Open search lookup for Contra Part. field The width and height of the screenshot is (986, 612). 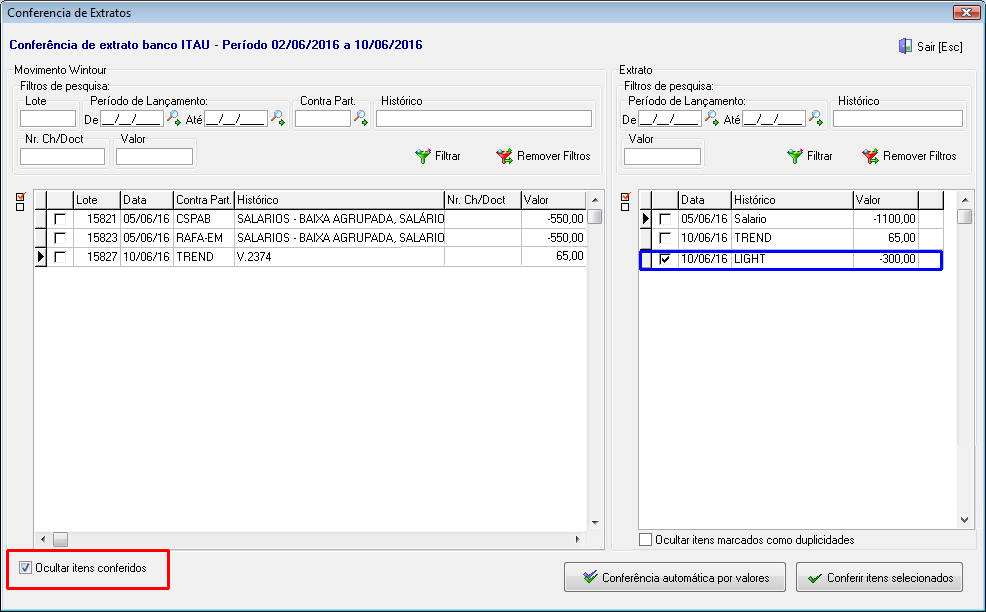click(361, 118)
